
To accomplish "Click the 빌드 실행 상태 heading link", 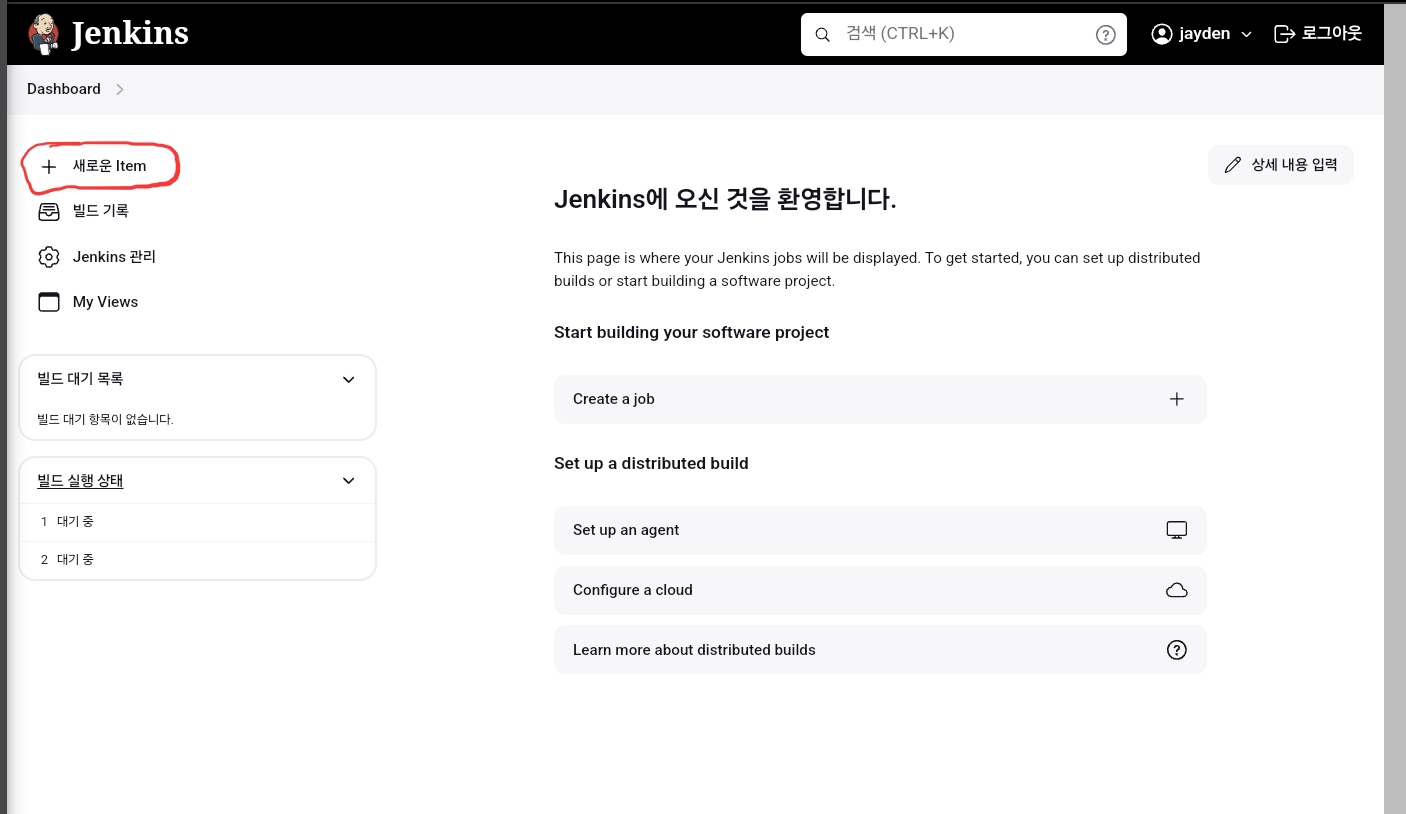I will click(x=80, y=480).
